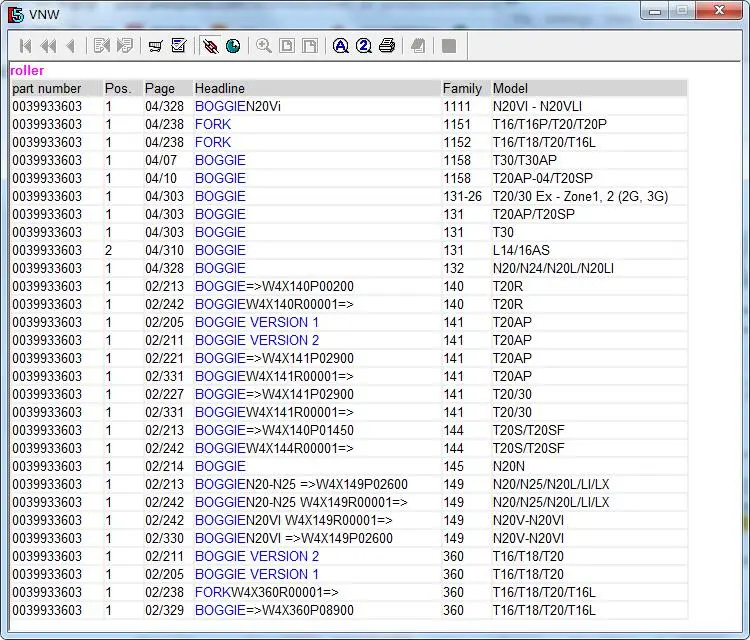Open the first FORK headline link for T16/T16P/T20/T20P
The width and height of the screenshot is (750, 640).
click(212, 124)
